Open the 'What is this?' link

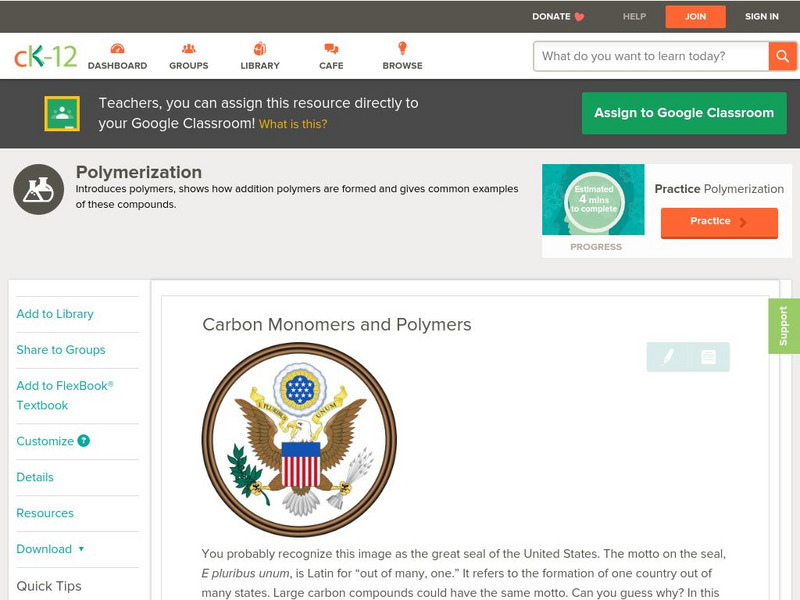coord(293,124)
